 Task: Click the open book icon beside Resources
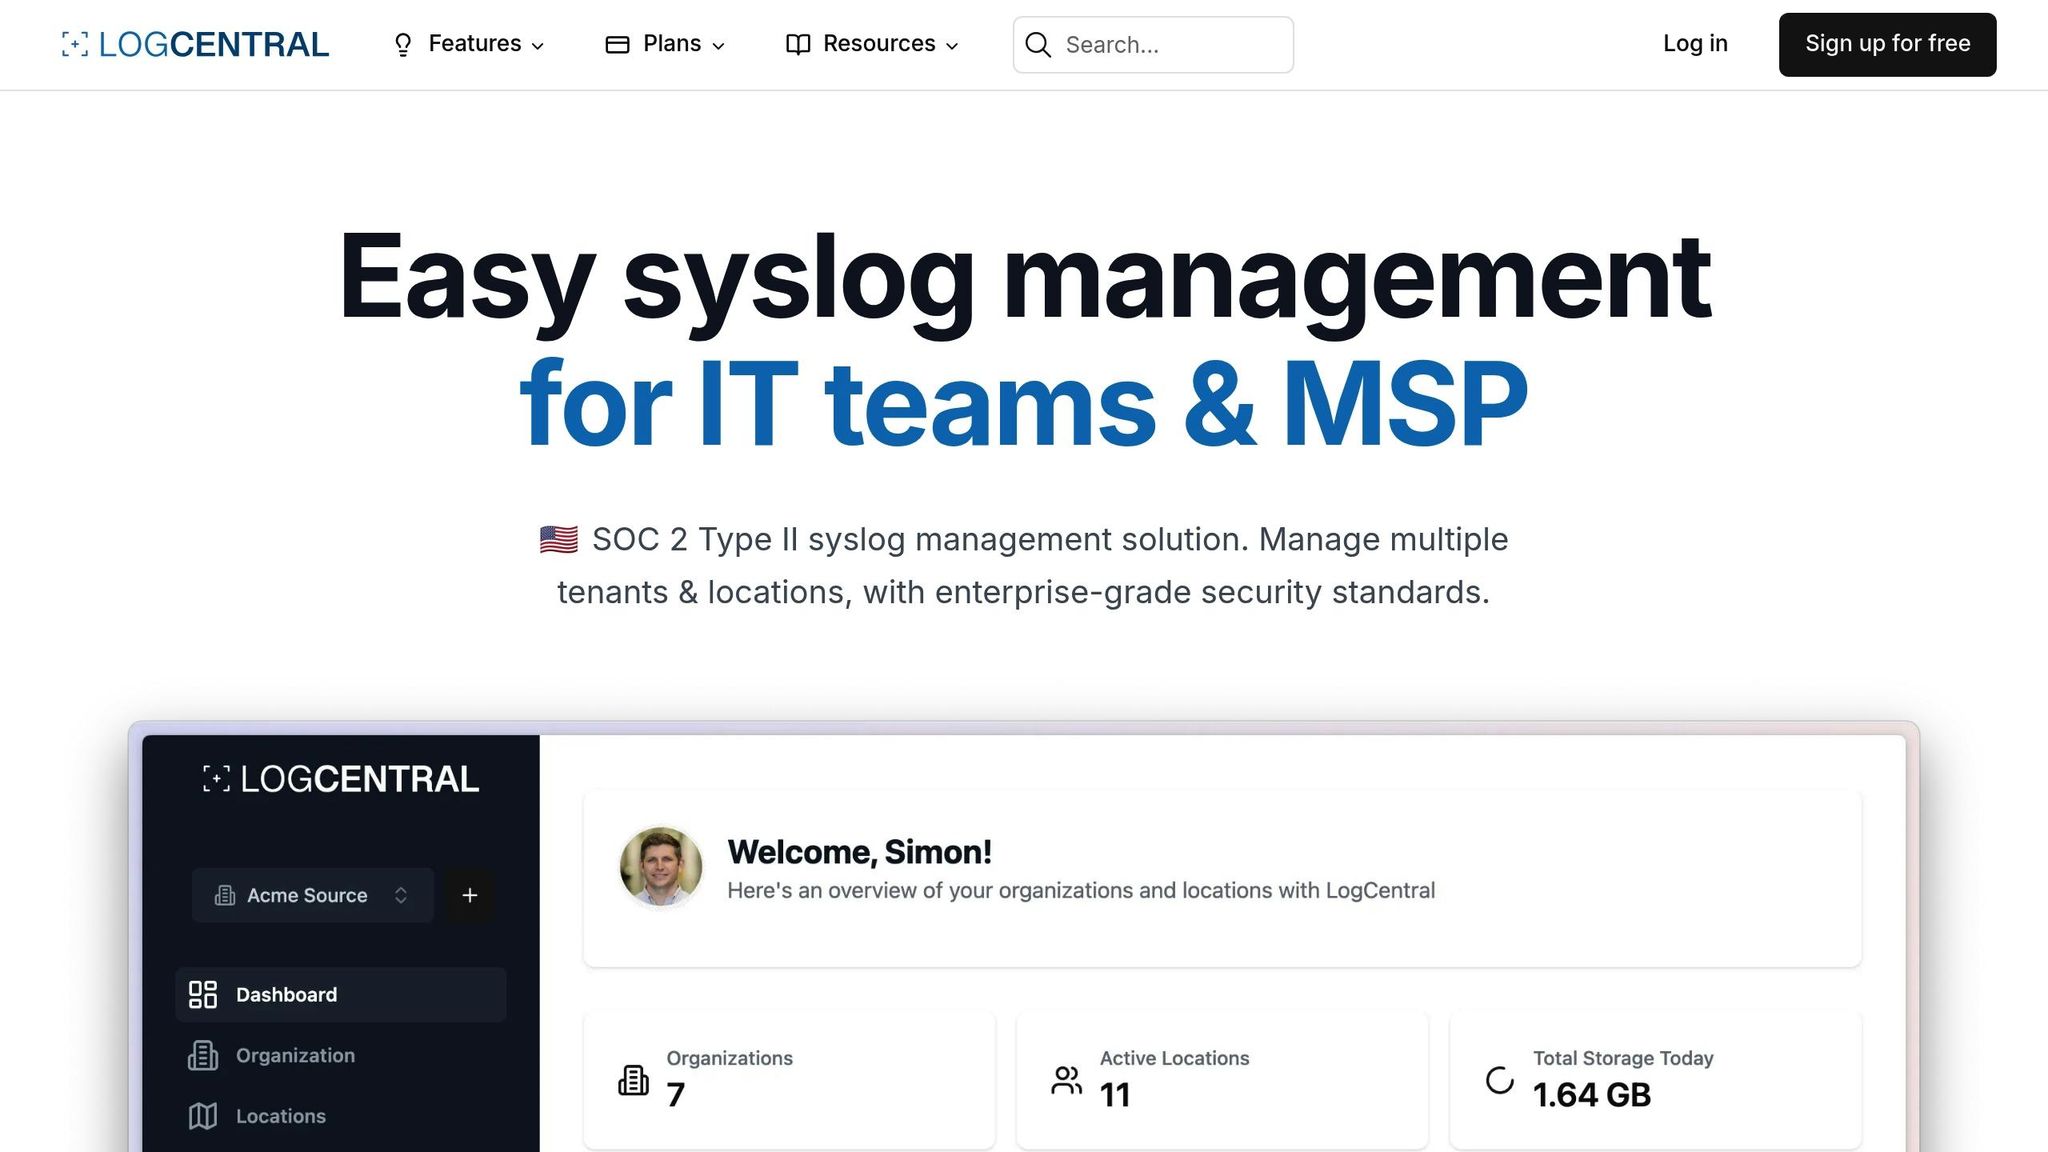point(798,45)
